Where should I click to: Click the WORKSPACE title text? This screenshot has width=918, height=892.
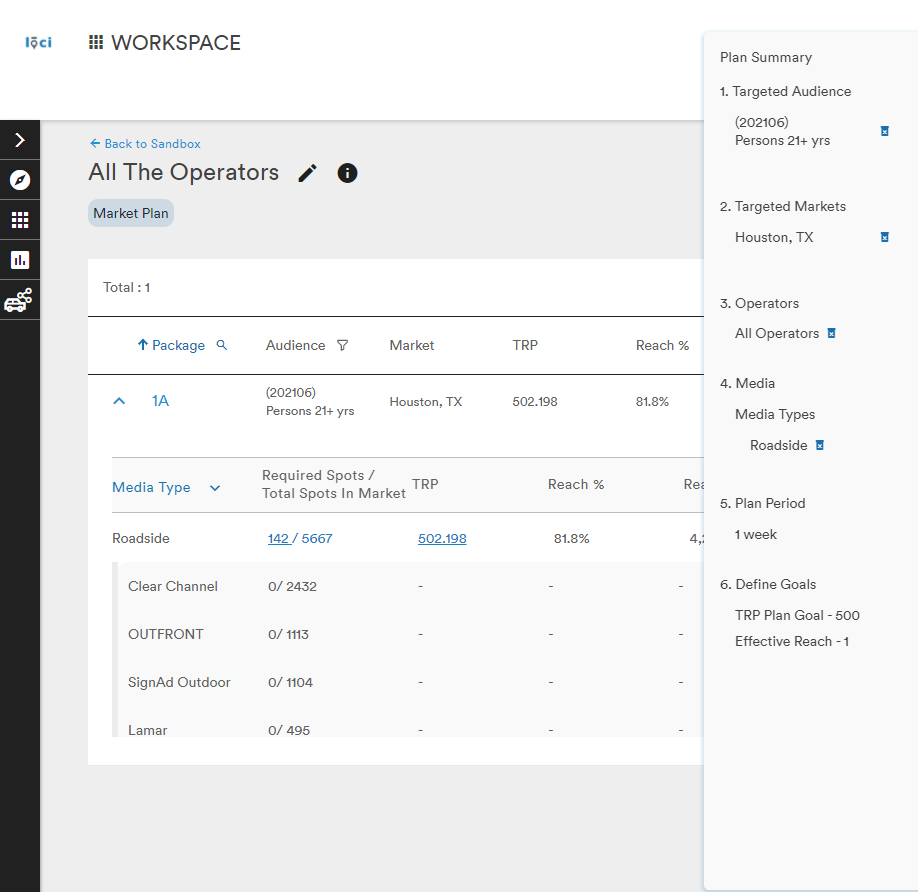pyautogui.click(x=176, y=43)
